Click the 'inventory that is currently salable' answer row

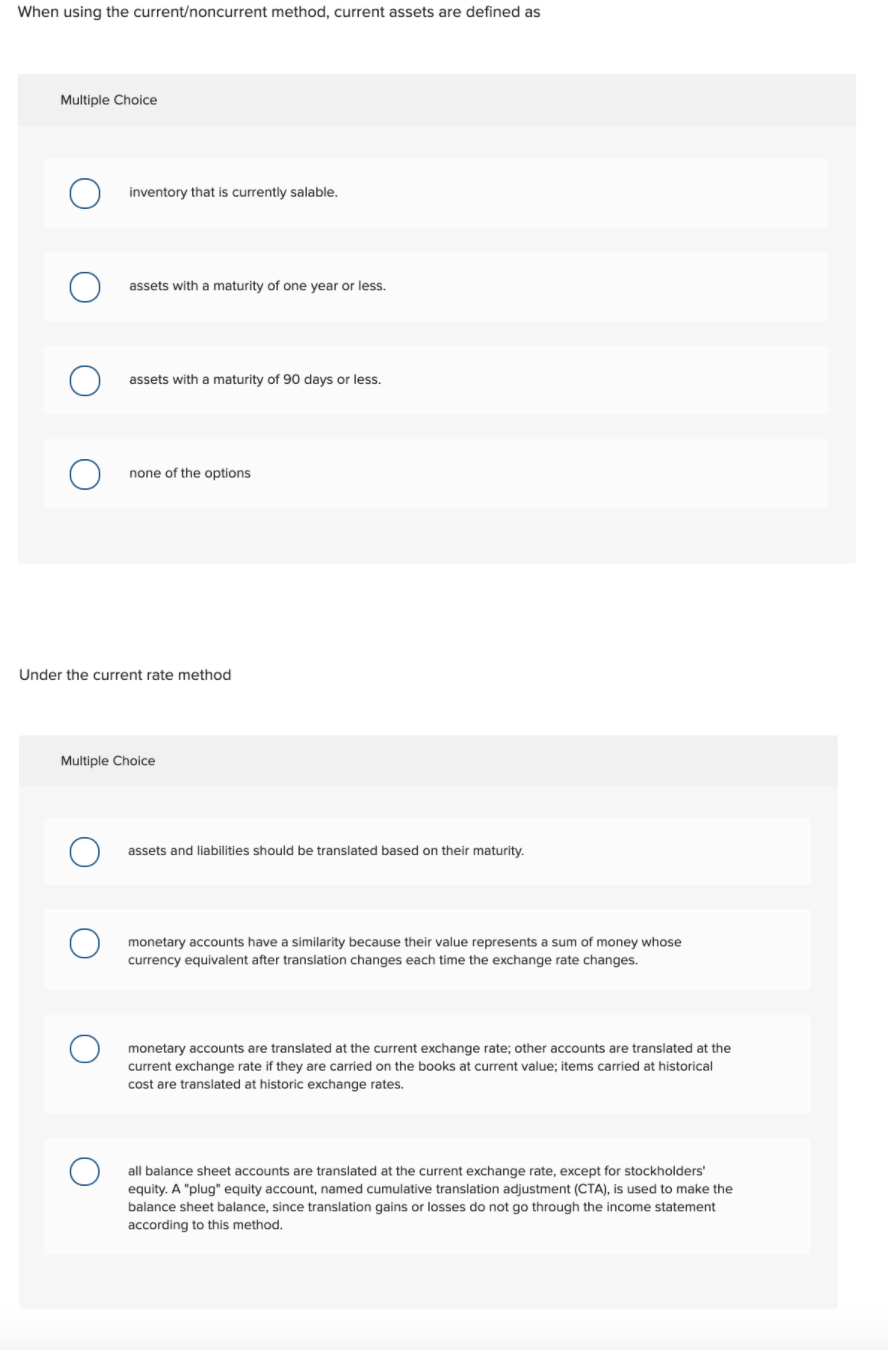click(436, 192)
